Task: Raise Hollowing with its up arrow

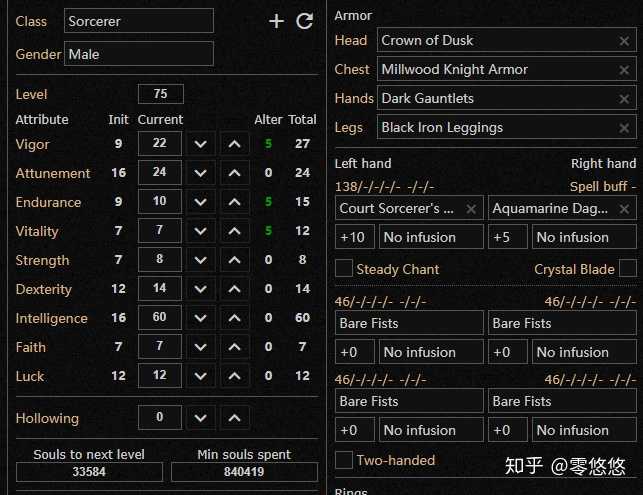Action: pyautogui.click(x=234, y=418)
